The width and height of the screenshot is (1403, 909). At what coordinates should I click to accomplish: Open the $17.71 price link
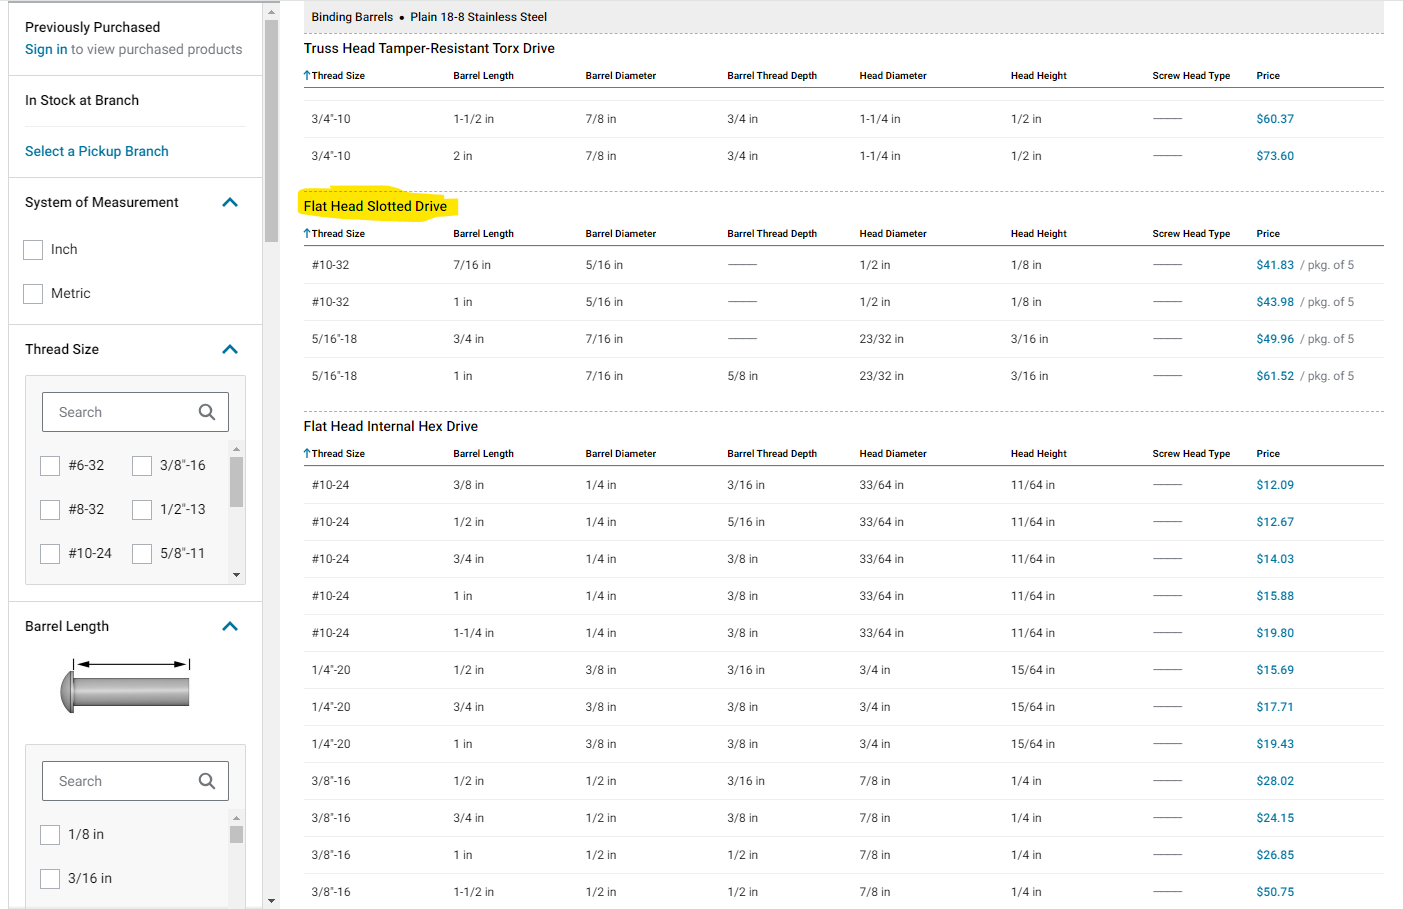(x=1275, y=707)
